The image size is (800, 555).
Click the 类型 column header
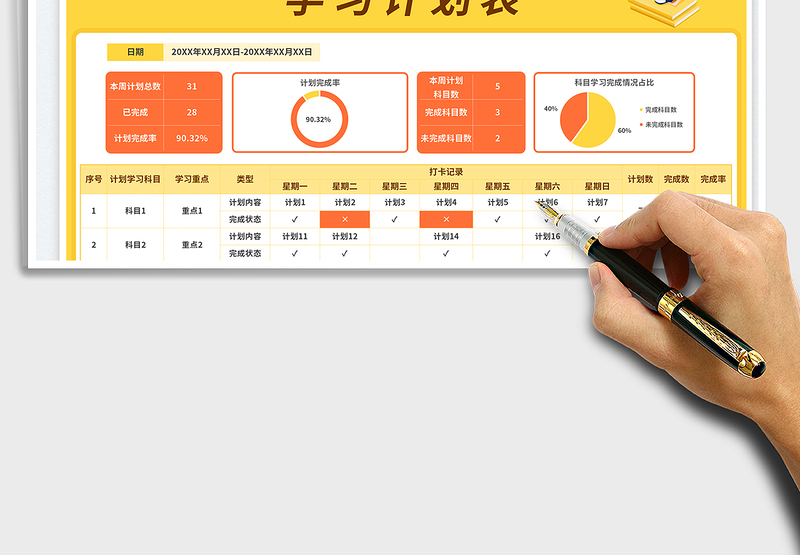click(245, 179)
